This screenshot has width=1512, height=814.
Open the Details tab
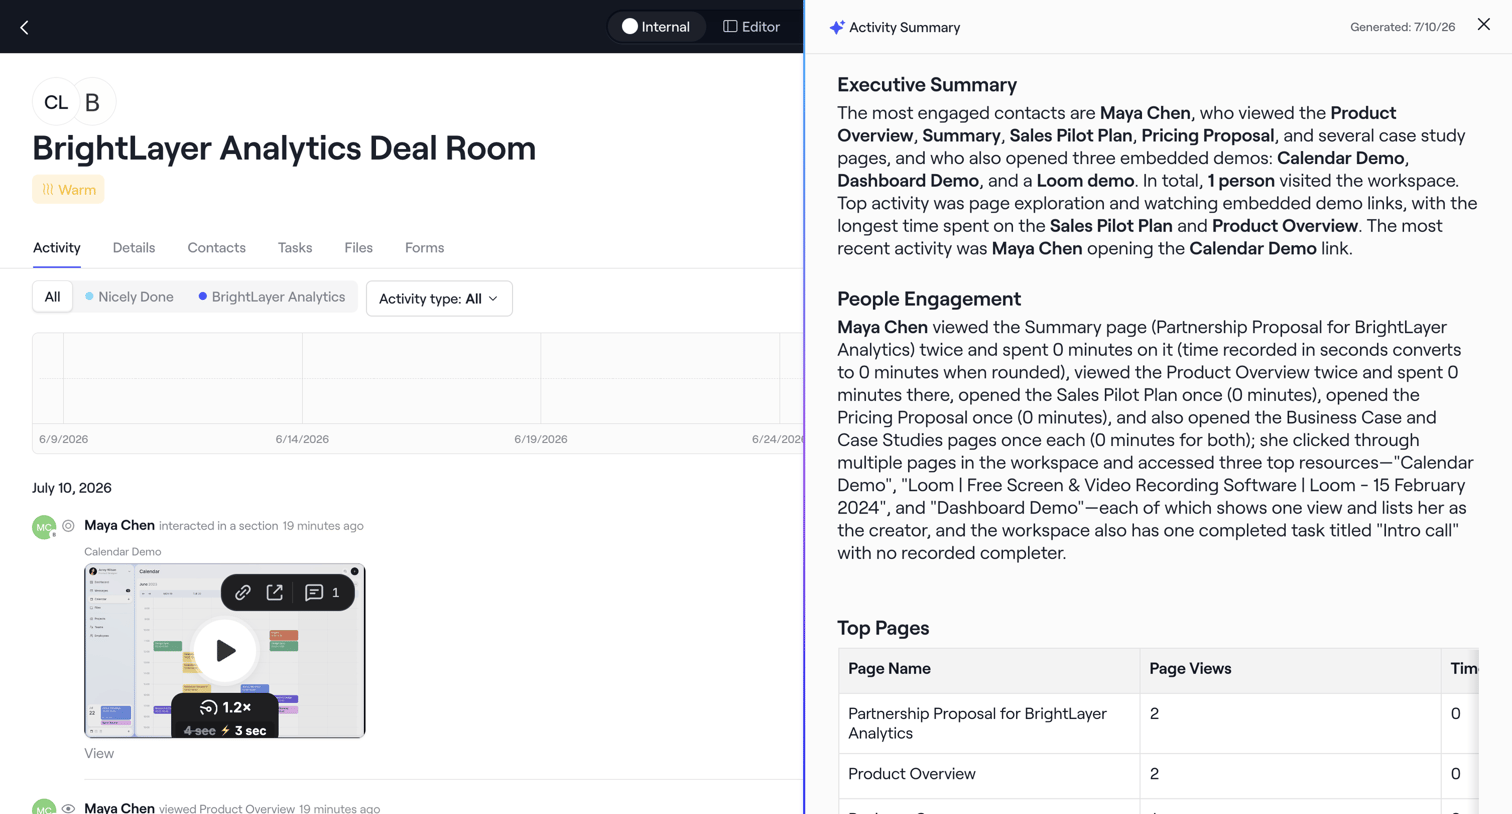tap(134, 248)
